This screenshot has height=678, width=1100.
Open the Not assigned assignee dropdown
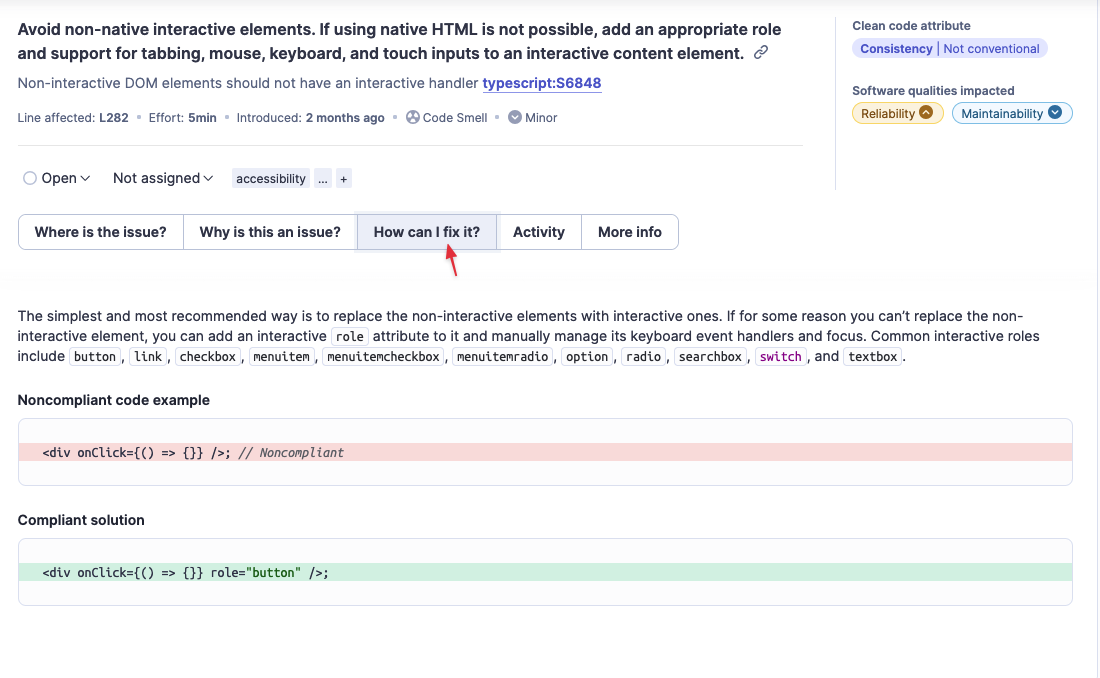click(x=163, y=178)
